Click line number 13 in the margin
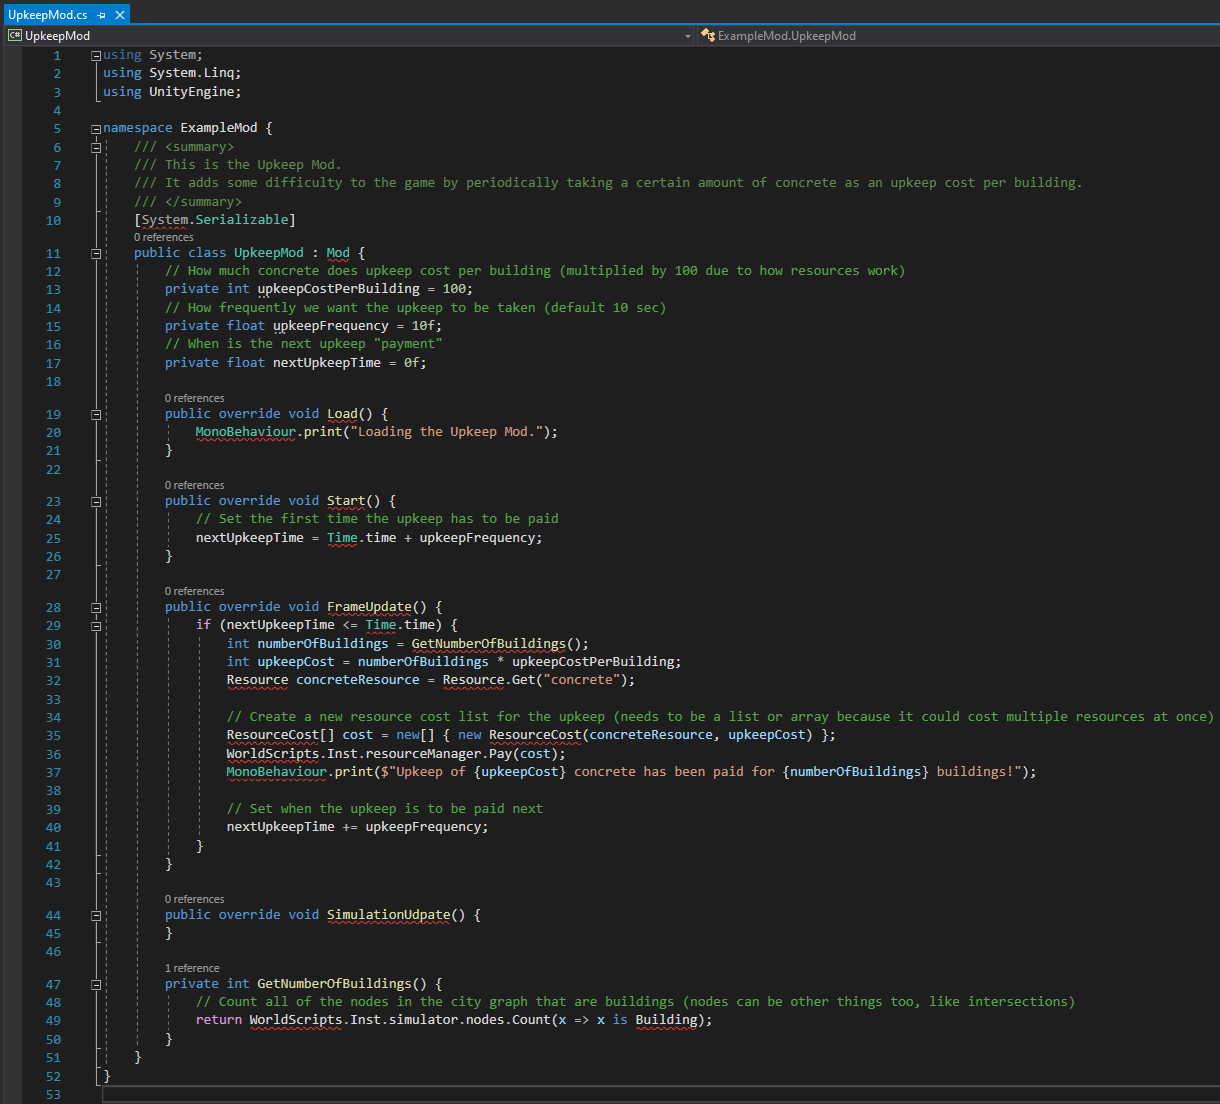This screenshot has height=1104, width=1220. click(53, 290)
